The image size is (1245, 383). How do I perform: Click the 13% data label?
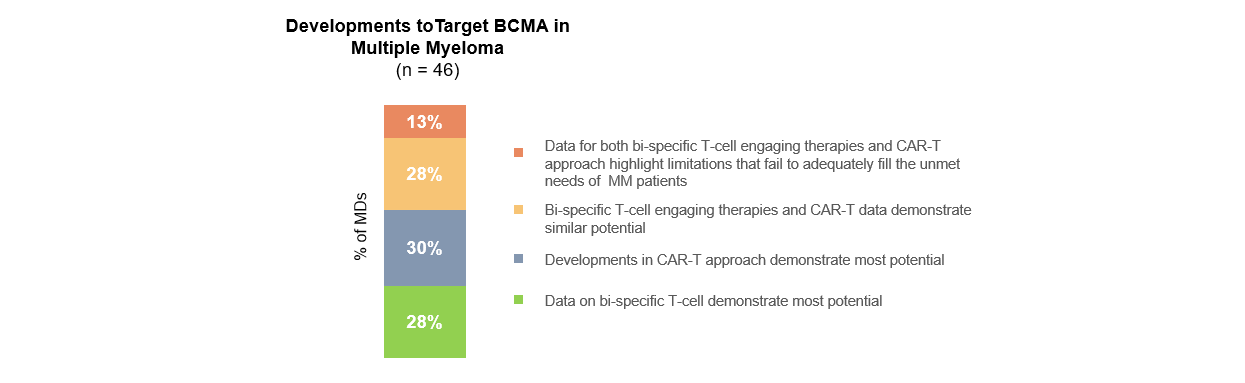(425, 122)
